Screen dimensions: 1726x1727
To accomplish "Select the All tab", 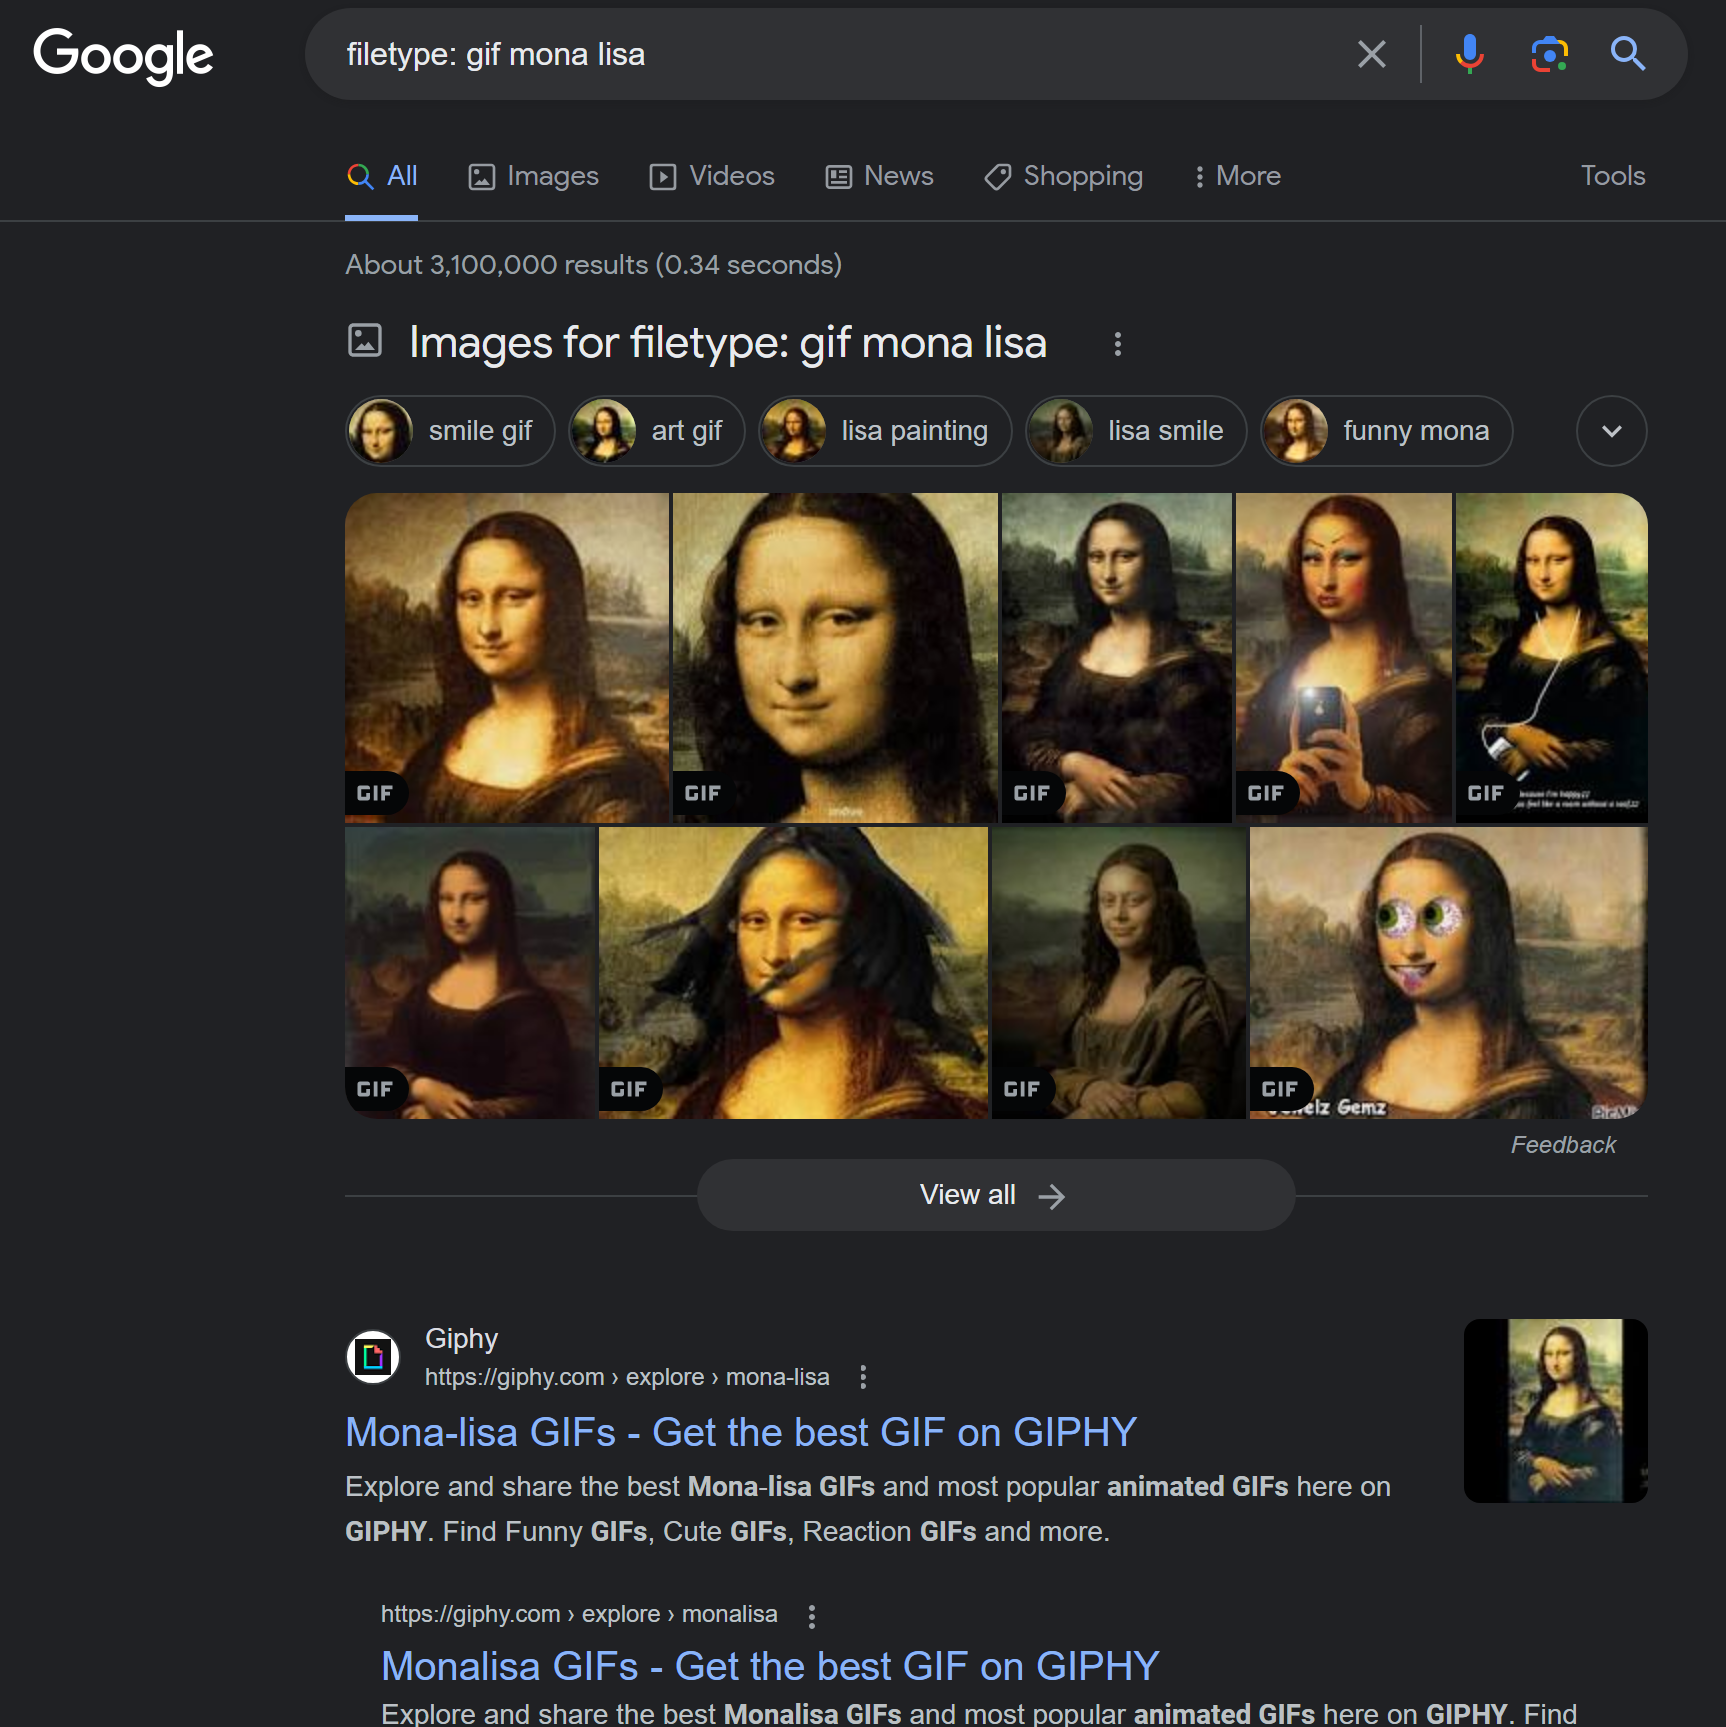I will point(382,177).
